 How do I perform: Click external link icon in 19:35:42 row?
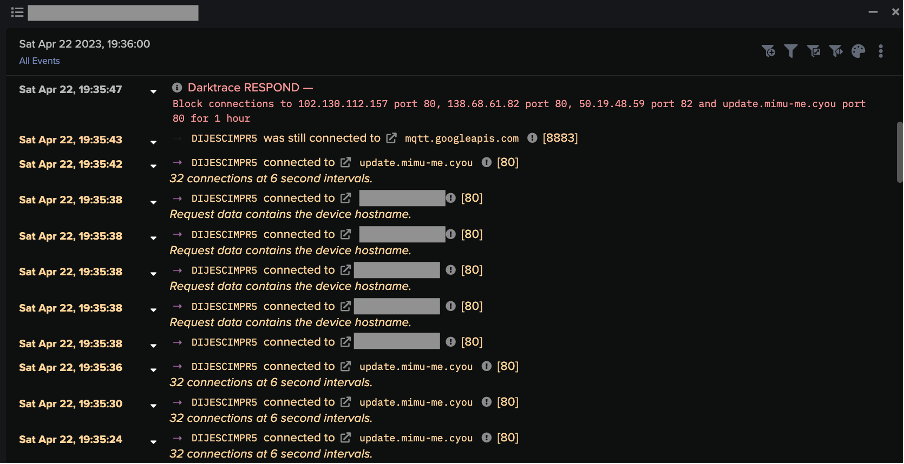pos(346,163)
